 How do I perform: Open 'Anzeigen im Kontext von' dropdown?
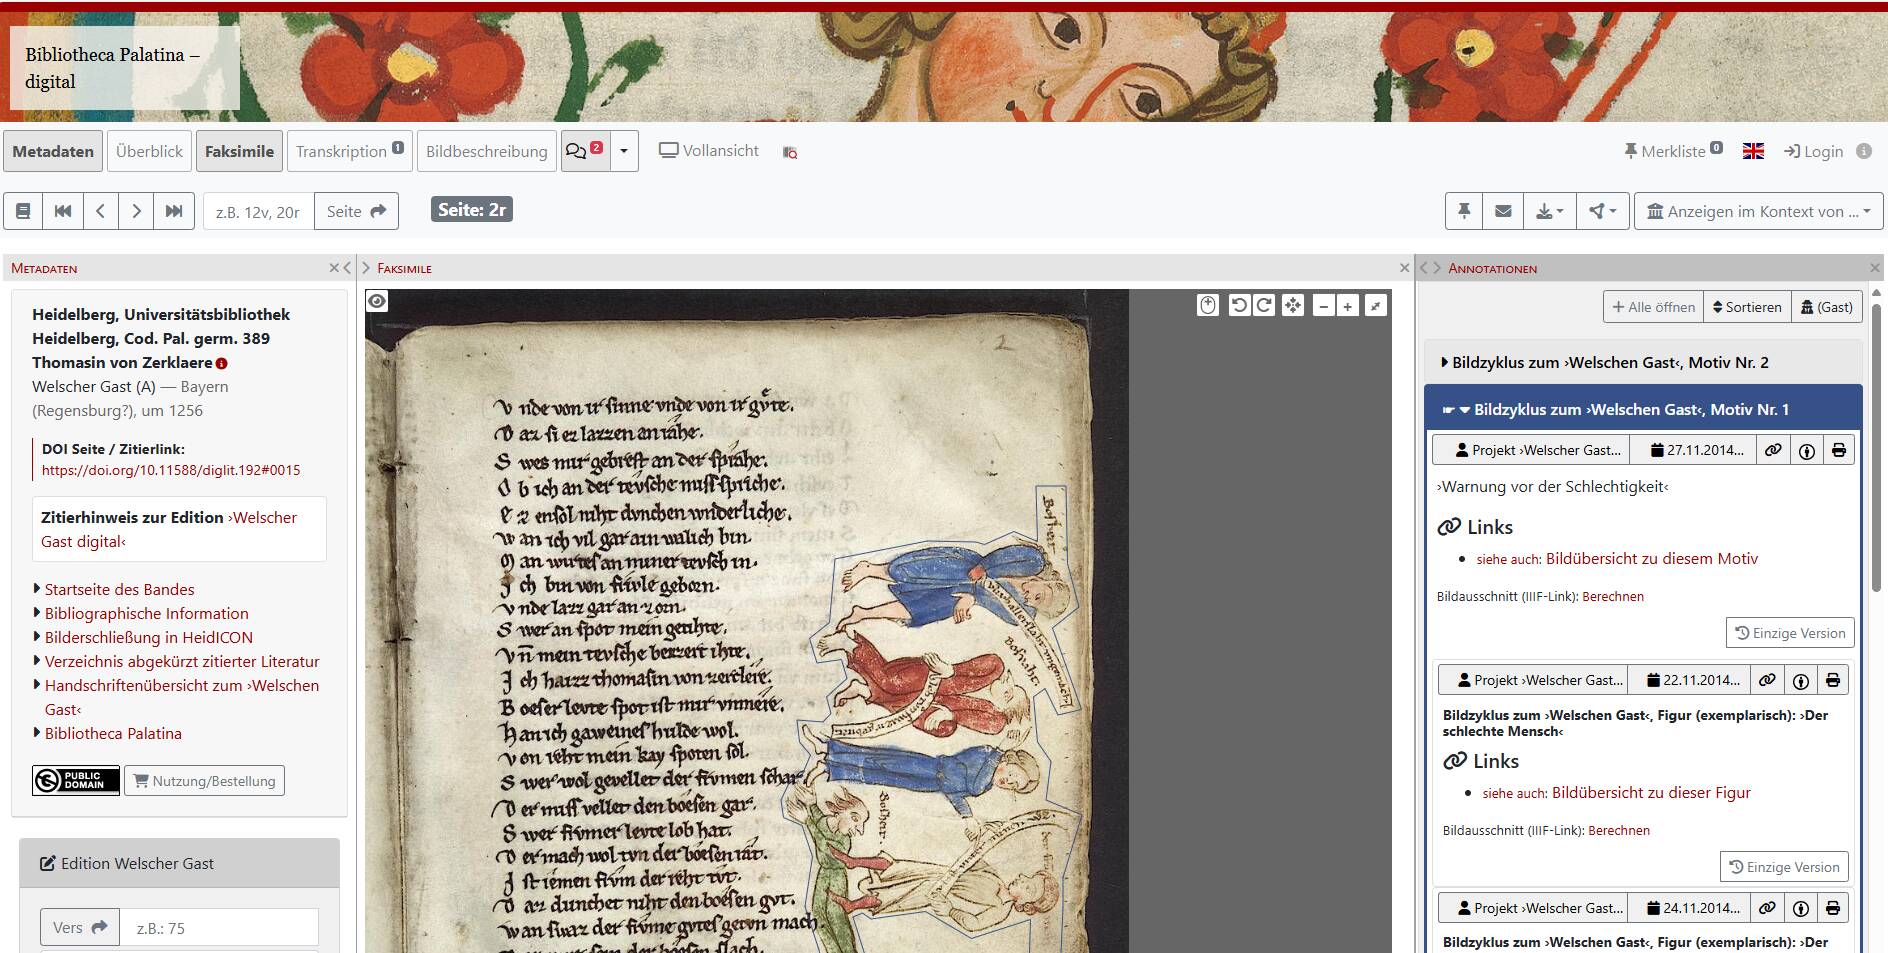[1758, 211]
